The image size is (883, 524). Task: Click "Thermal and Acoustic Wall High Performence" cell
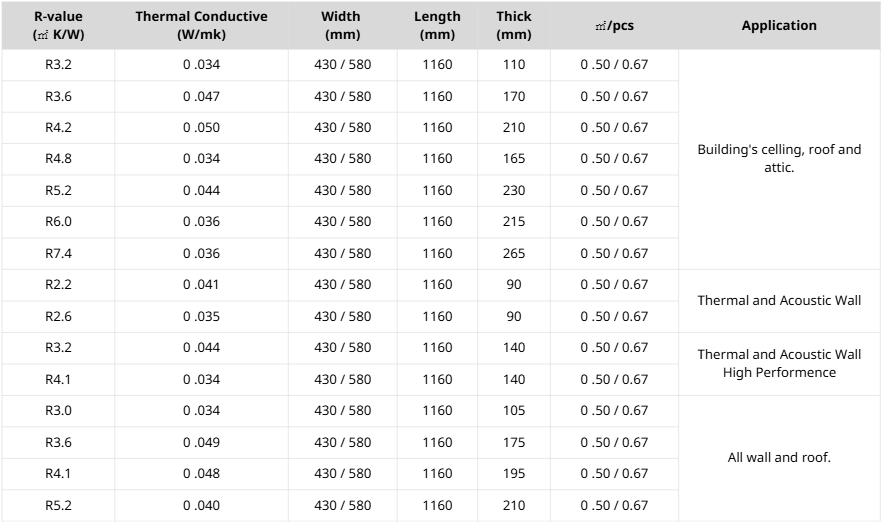(x=779, y=364)
